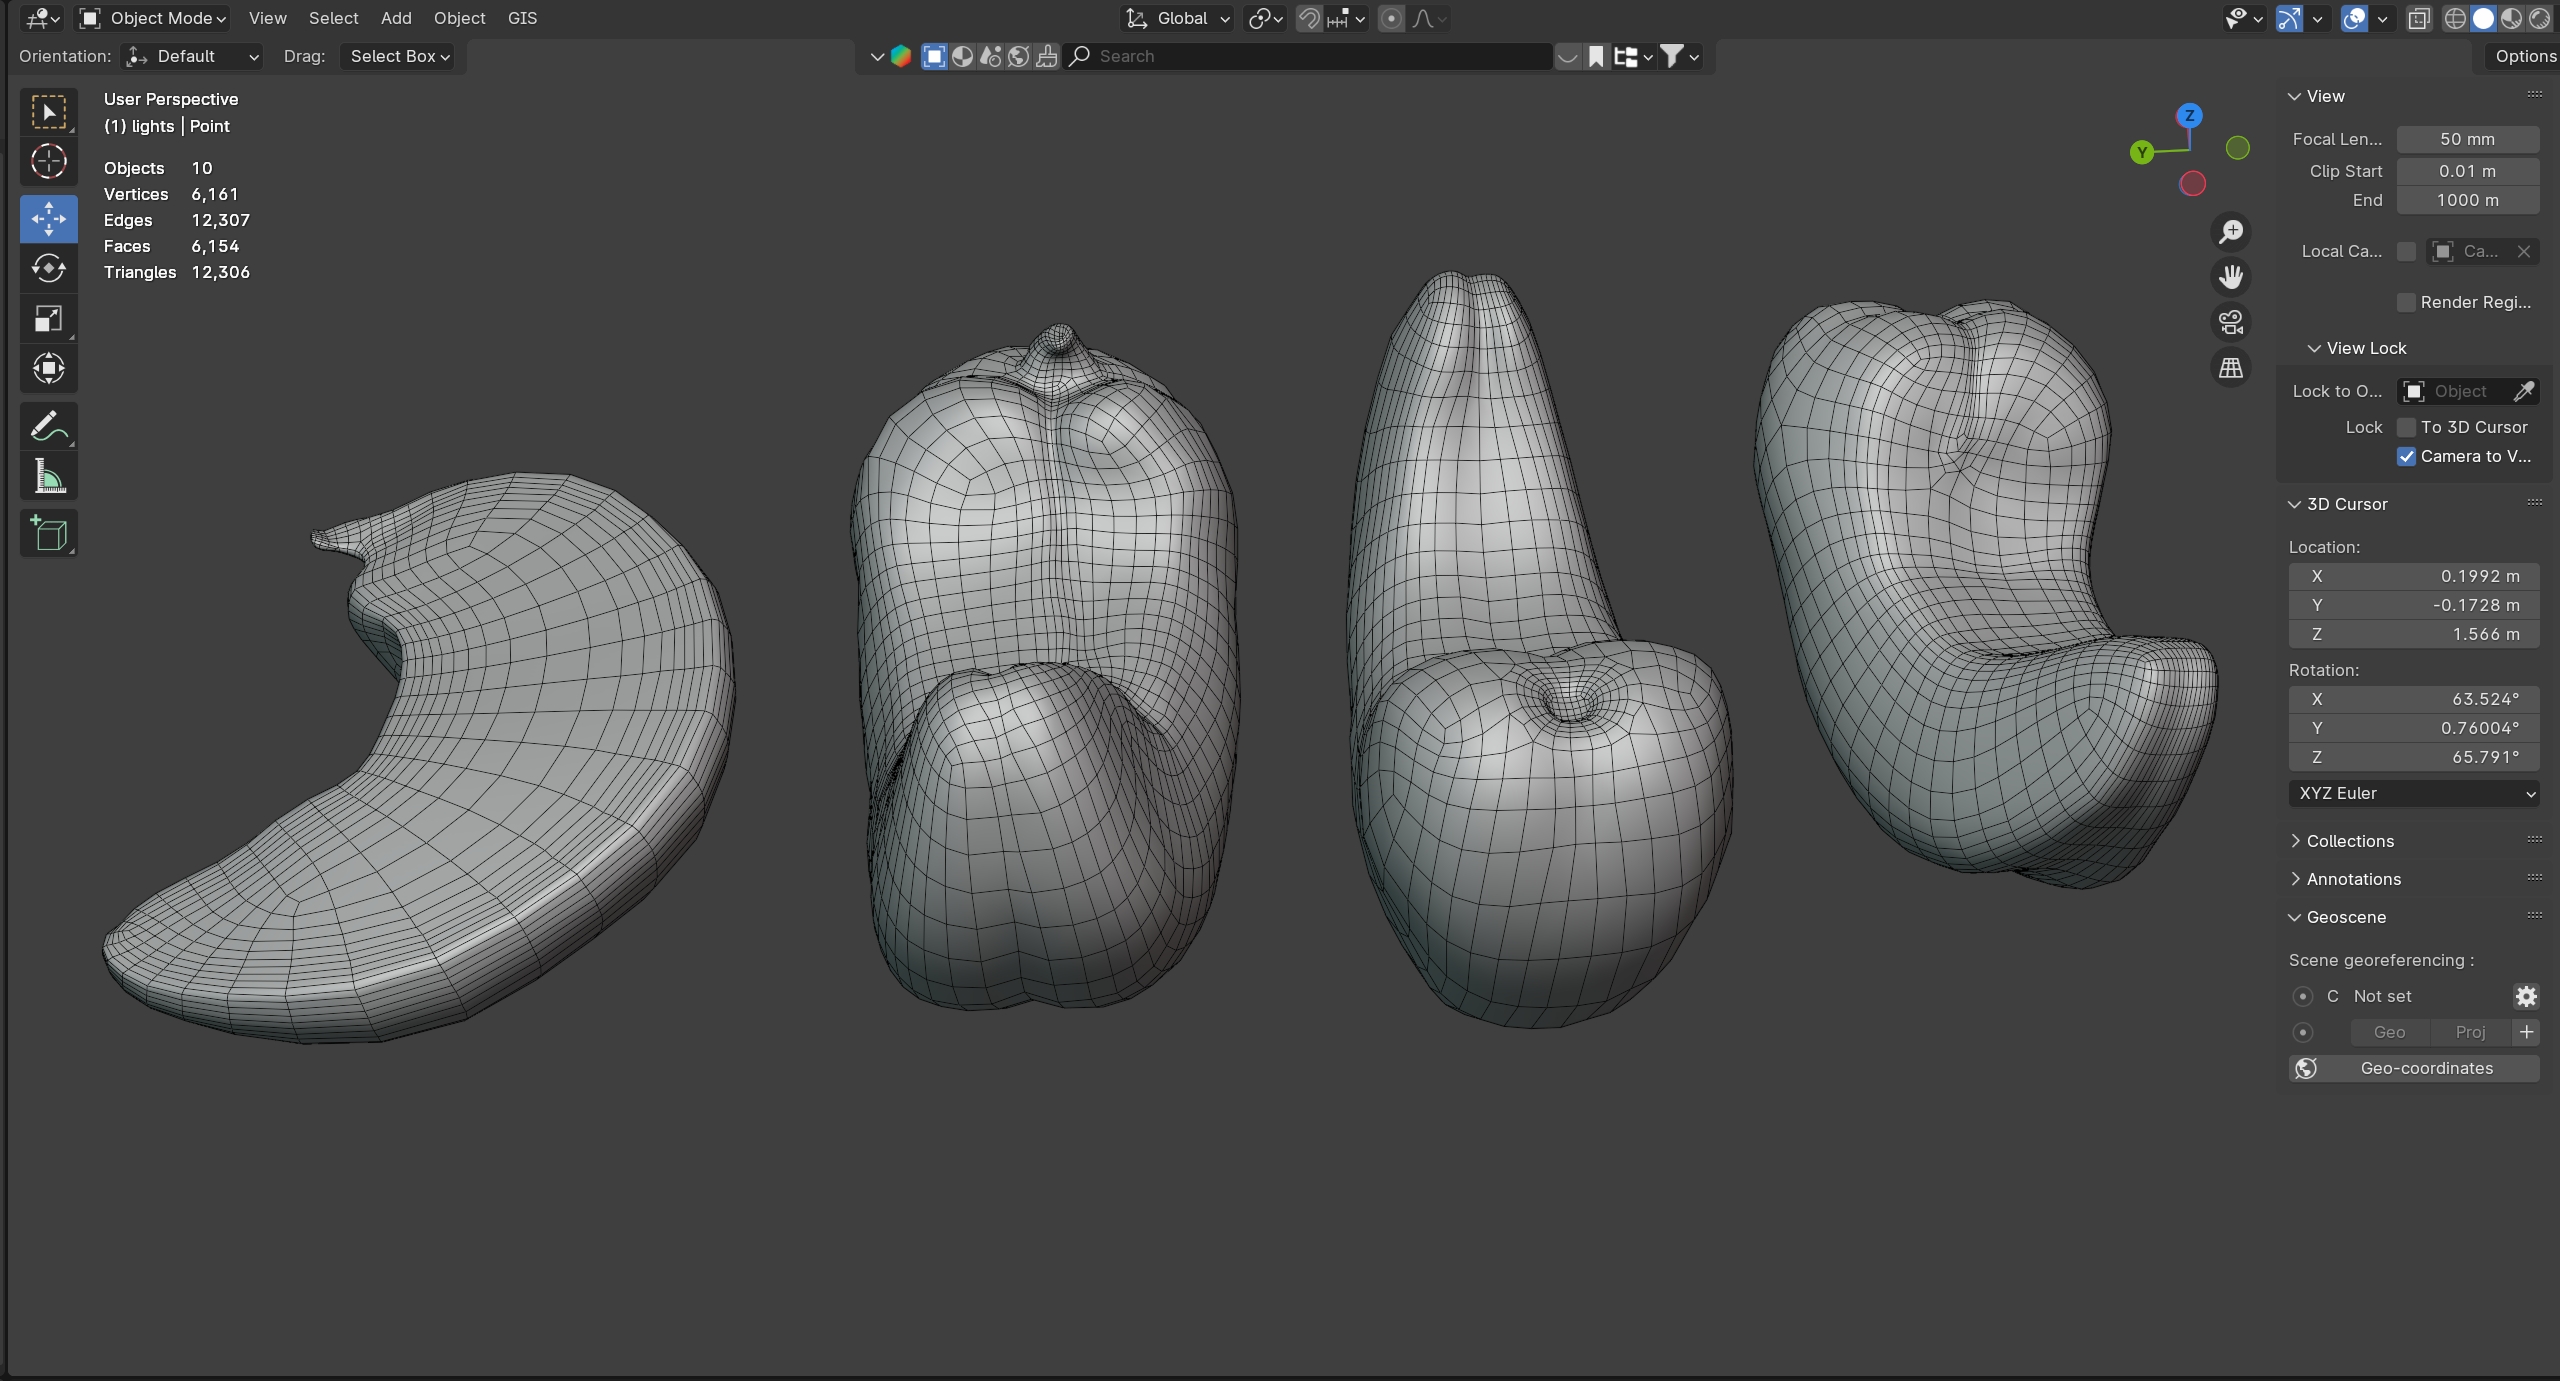2560x1381 pixels.
Task: Select the Add Cube tool
Action: [x=48, y=533]
